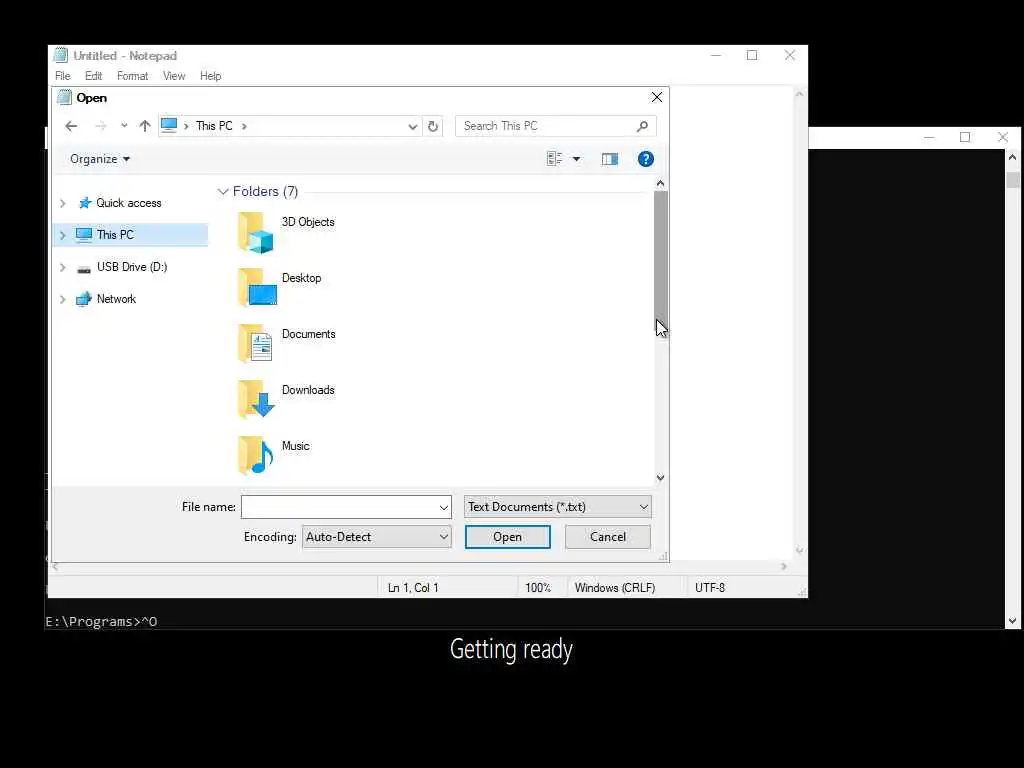
Task: Select the Documents folder icon
Action: 255,344
